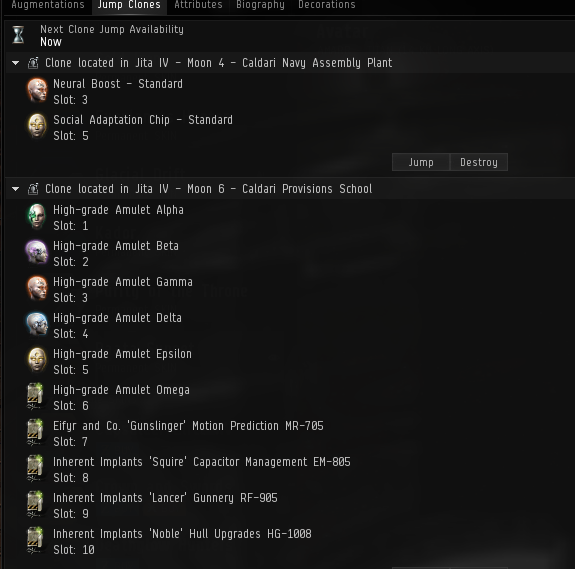
Task: Jump to the Moon 4 clone
Action: point(421,162)
